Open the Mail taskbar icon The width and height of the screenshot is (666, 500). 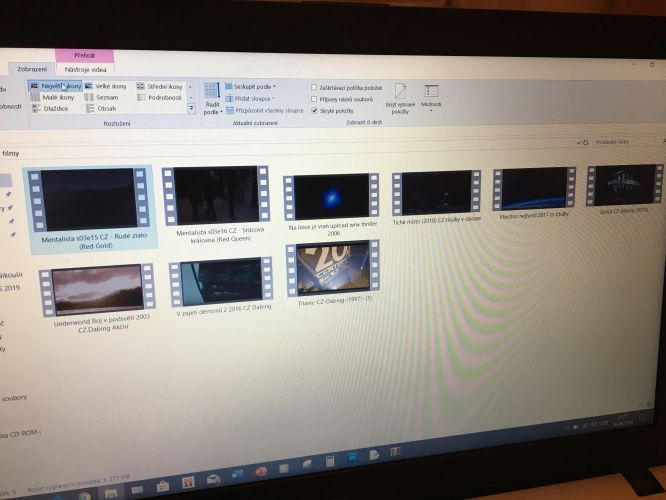pos(213,479)
